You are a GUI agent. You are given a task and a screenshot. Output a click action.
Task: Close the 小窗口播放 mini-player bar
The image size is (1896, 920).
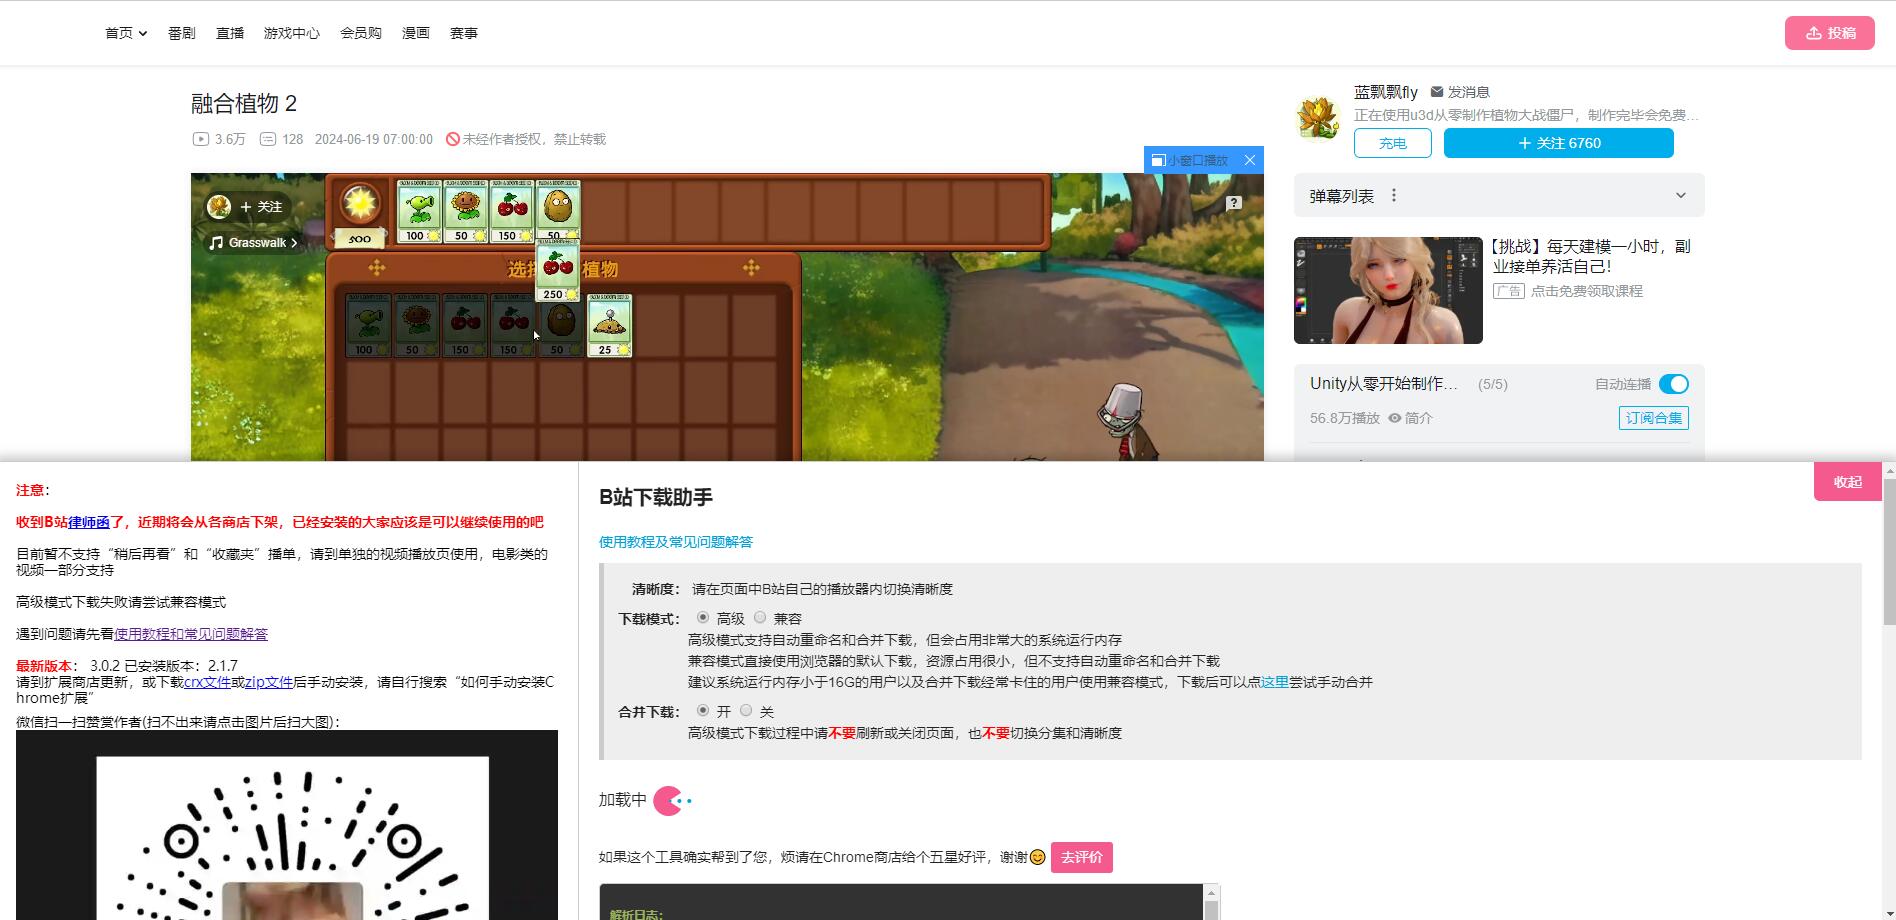pos(1250,160)
